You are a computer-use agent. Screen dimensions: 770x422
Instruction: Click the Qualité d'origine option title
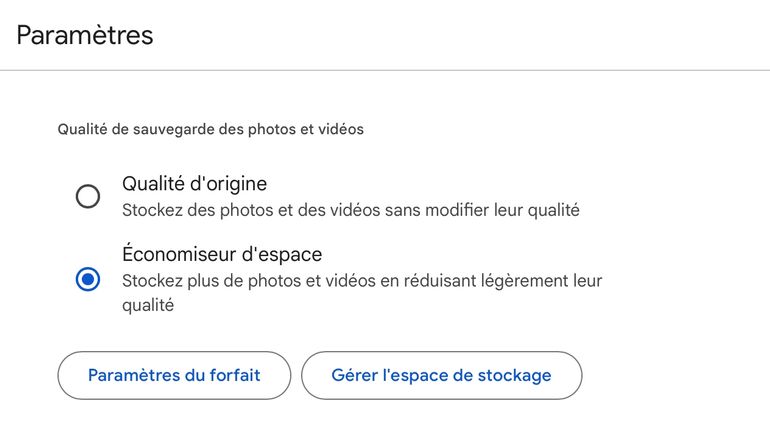click(x=194, y=184)
